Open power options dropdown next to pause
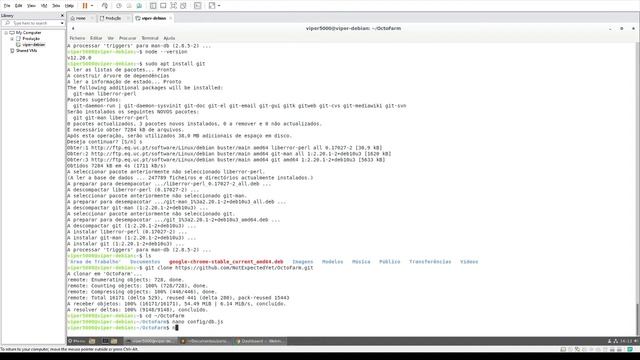Viewport: 640px width, 360px height. [92, 6]
